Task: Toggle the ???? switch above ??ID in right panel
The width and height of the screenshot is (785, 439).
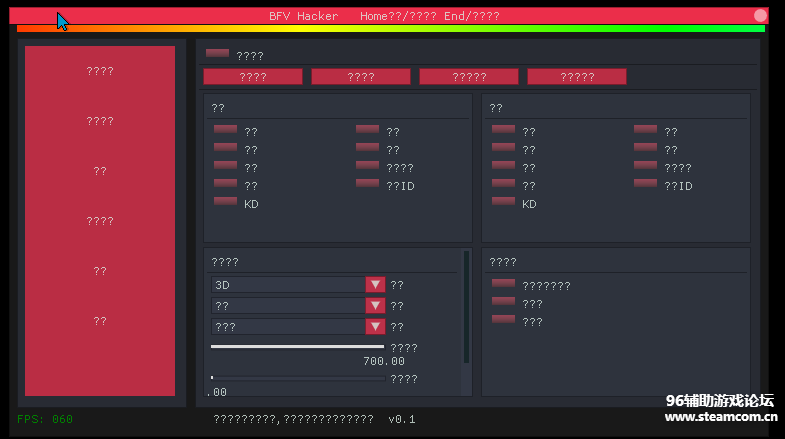Action: 645,166
